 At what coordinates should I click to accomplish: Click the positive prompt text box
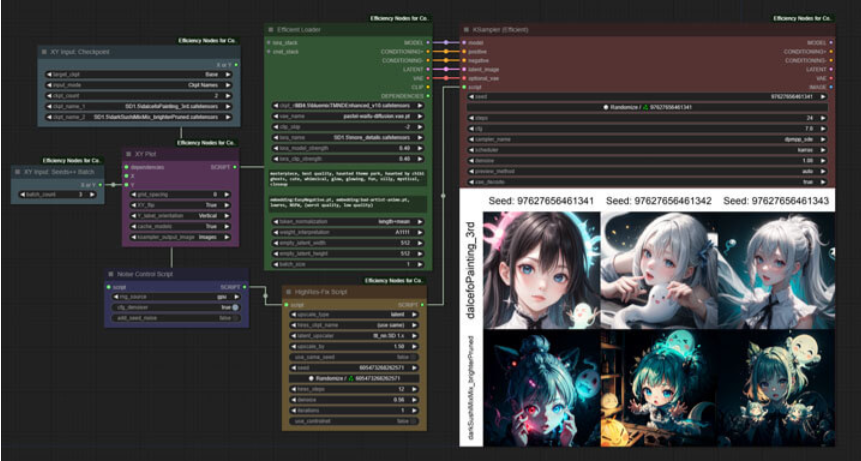click(x=348, y=178)
